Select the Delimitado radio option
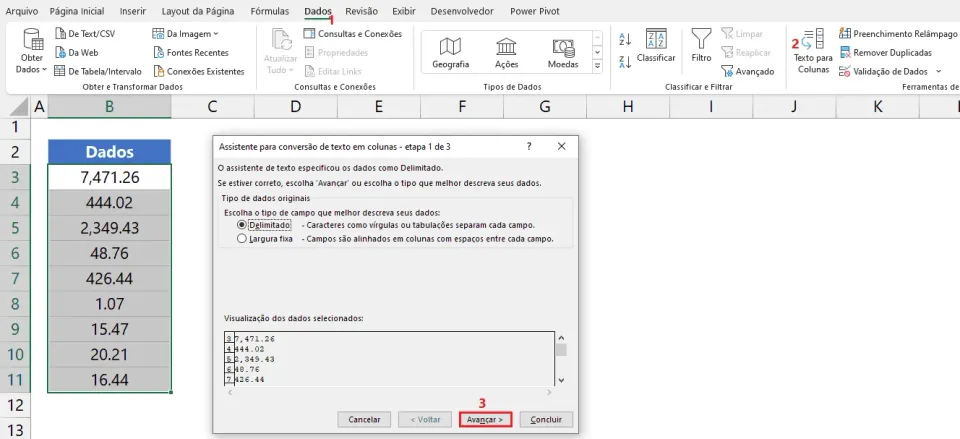The width and height of the screenshot is (960, 439). point(242,225)
